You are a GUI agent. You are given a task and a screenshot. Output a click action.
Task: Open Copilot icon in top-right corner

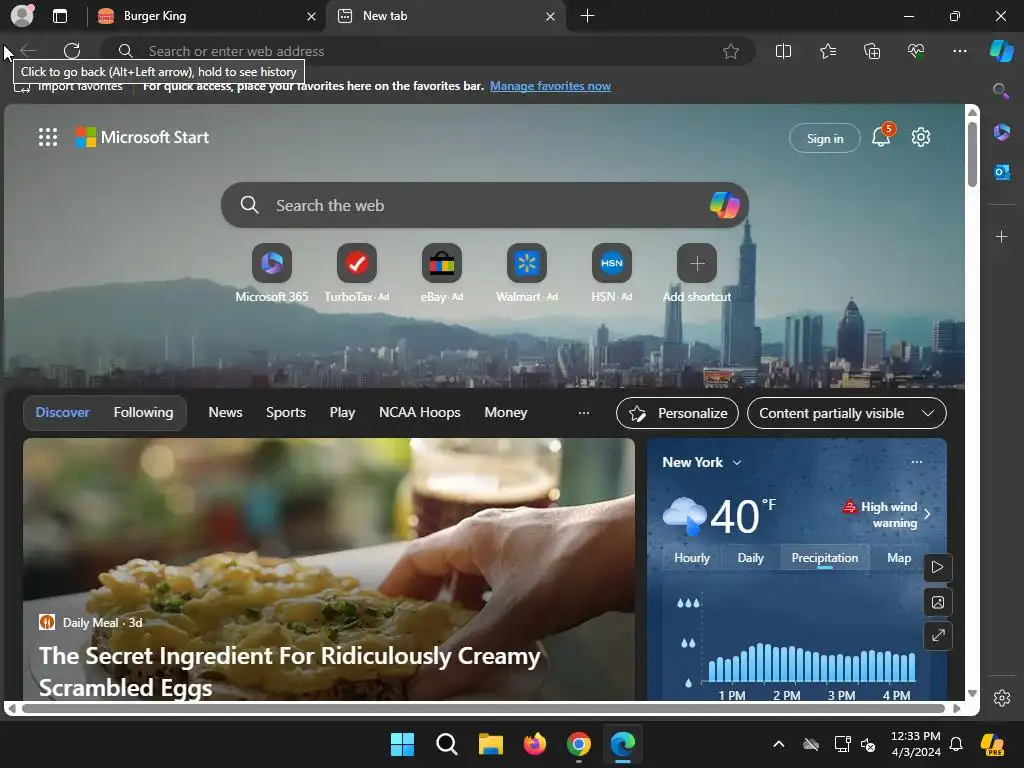[1002, 51]
